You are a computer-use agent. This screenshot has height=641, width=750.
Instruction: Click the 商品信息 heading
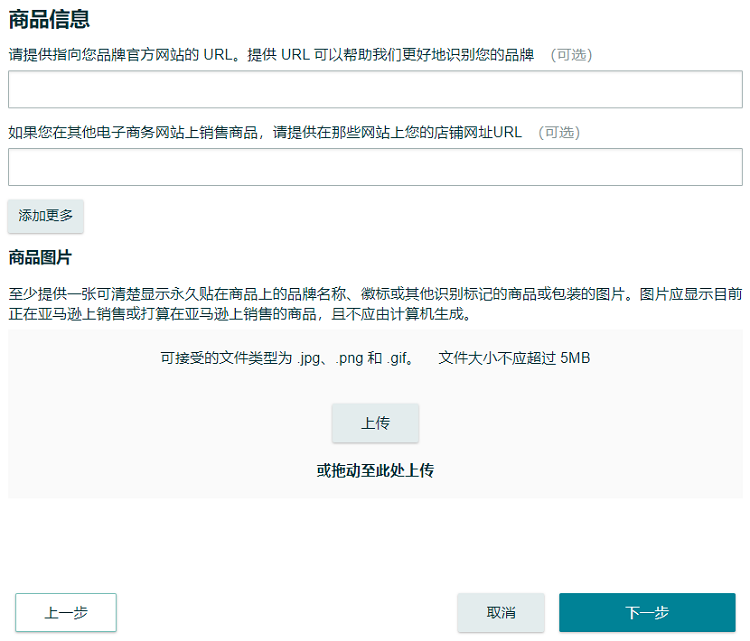(x=49, y=18)
